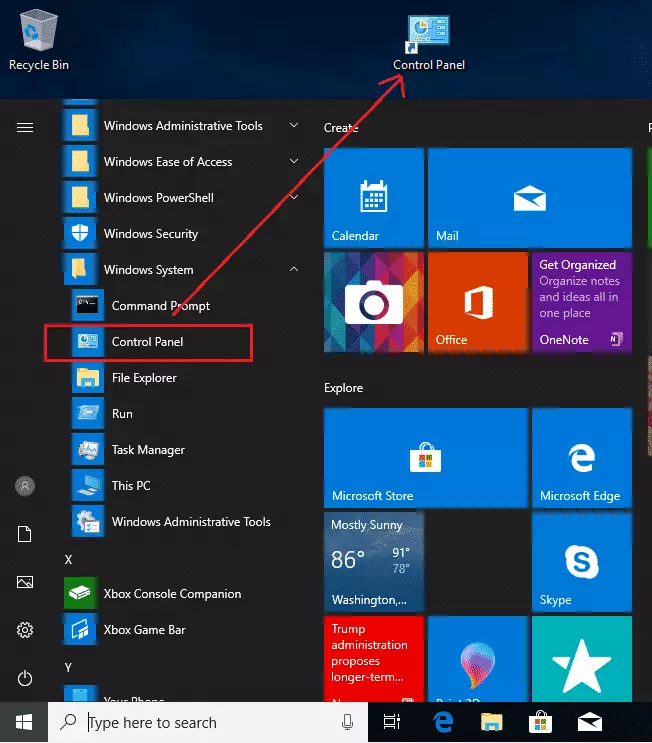Open Windows Administrative Tools under Windows System
652x743 pixels.
(187, 522)
